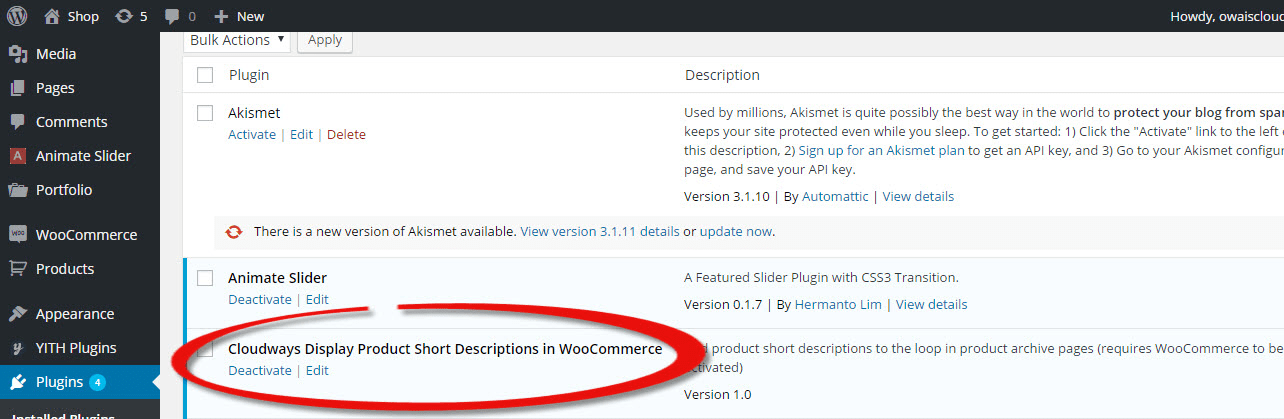Image resolution: width=1284 pixels, height=419 pixels.
Task: Click the YITH Plugins sidebar icon
Action: tap(18, 348)
